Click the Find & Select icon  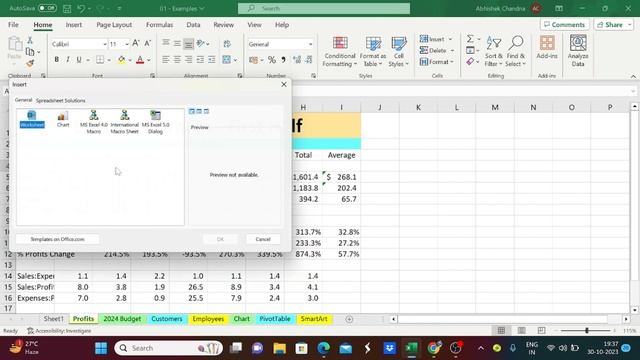tap(516, 52)
